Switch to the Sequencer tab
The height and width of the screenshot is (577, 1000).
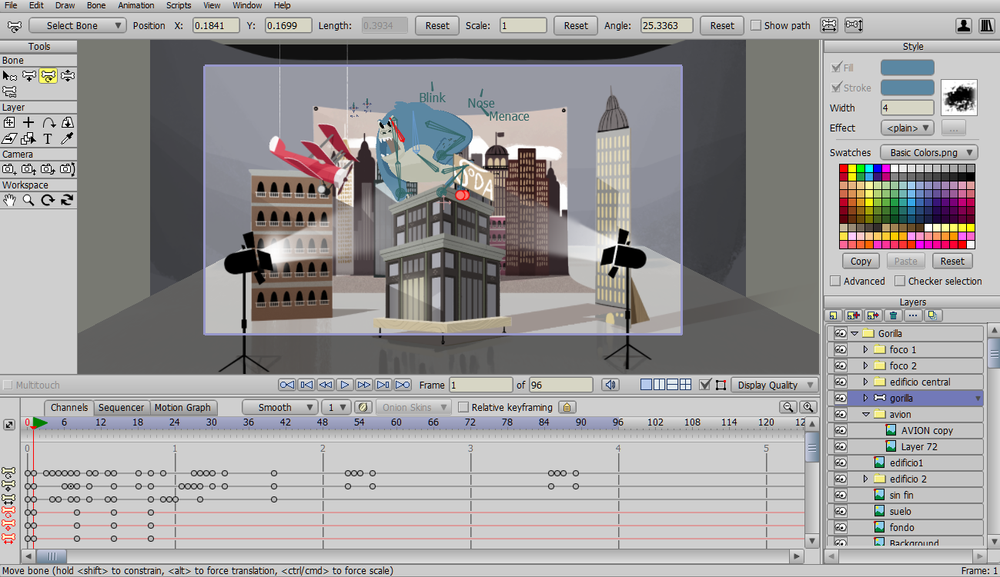pyautogui.click(x=121, y=407)
